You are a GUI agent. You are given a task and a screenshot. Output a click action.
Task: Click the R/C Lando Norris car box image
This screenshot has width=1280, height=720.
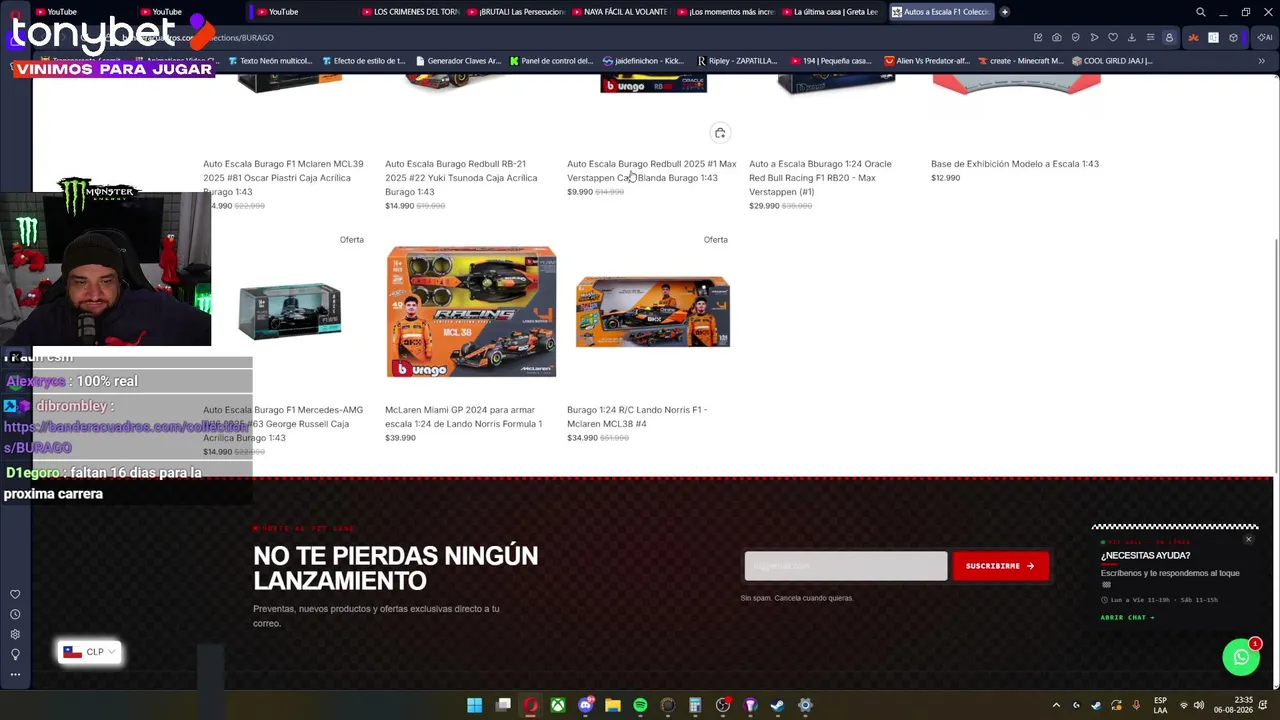(x=653, y=312)
